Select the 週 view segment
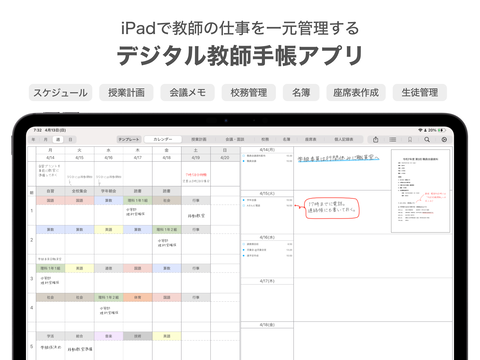This screenshot has height=360, width=480. click(58, 139)
